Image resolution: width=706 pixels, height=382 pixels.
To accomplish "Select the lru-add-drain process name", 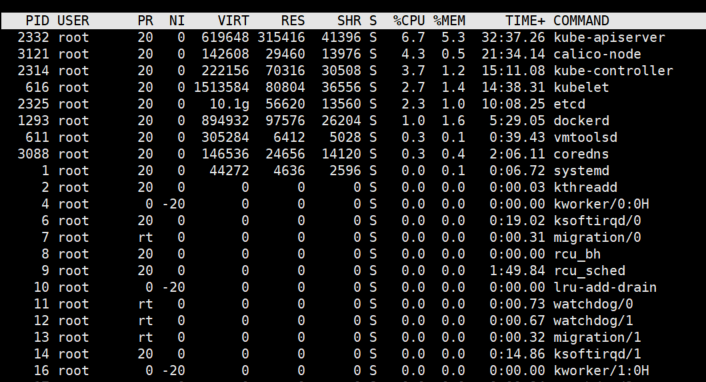I will tap(605, 287).
